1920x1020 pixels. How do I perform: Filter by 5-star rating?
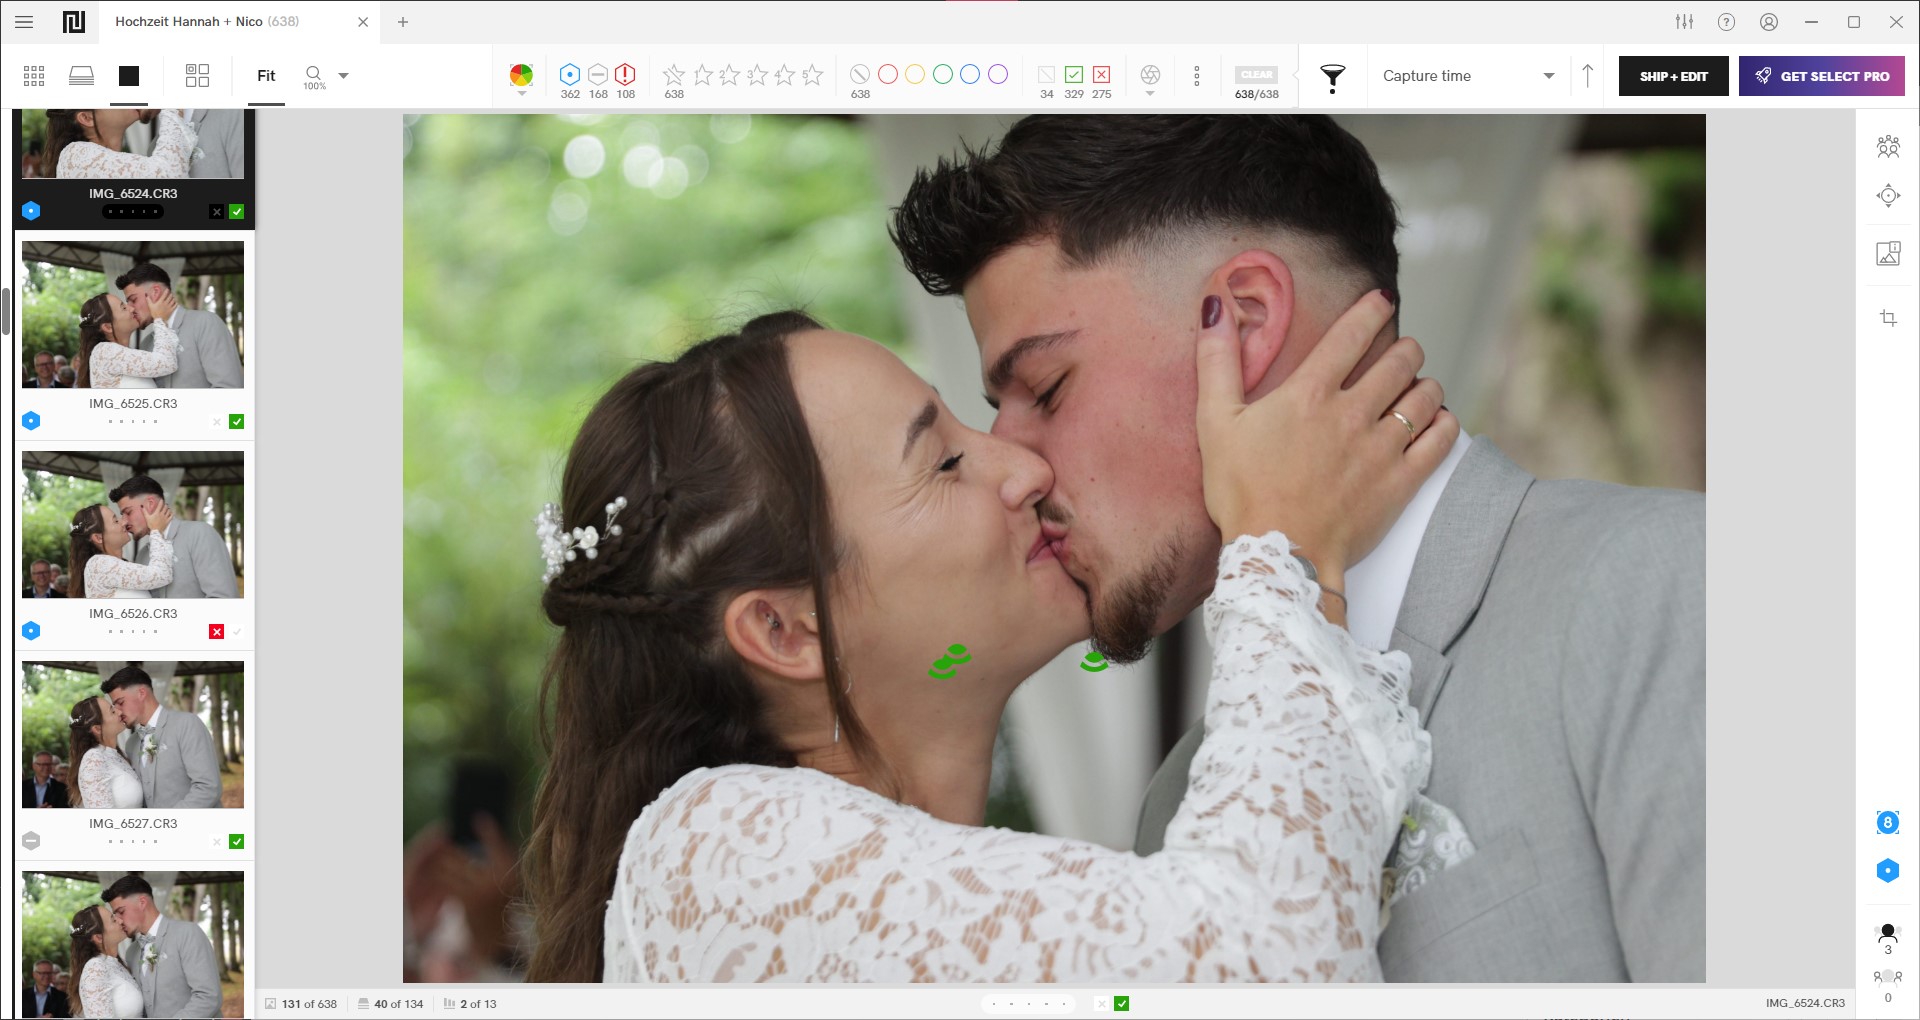(x=813, y=75)
